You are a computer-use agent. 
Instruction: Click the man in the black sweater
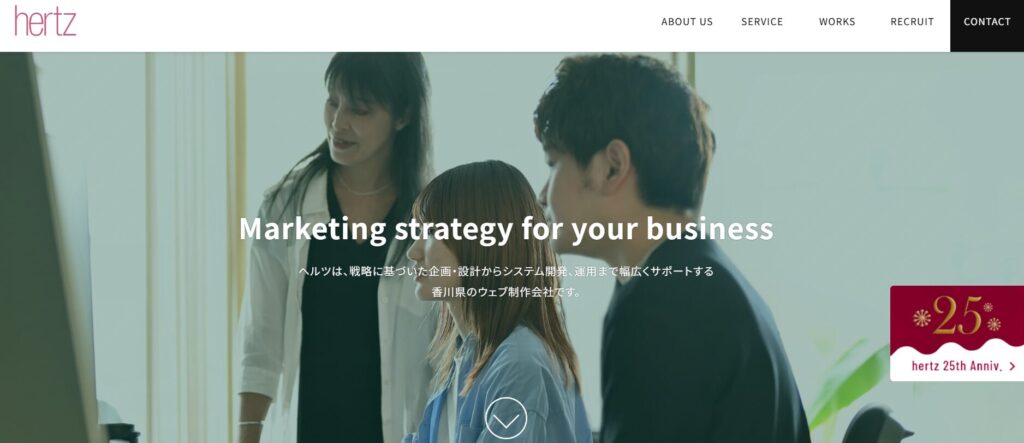(x=673, y=248)
